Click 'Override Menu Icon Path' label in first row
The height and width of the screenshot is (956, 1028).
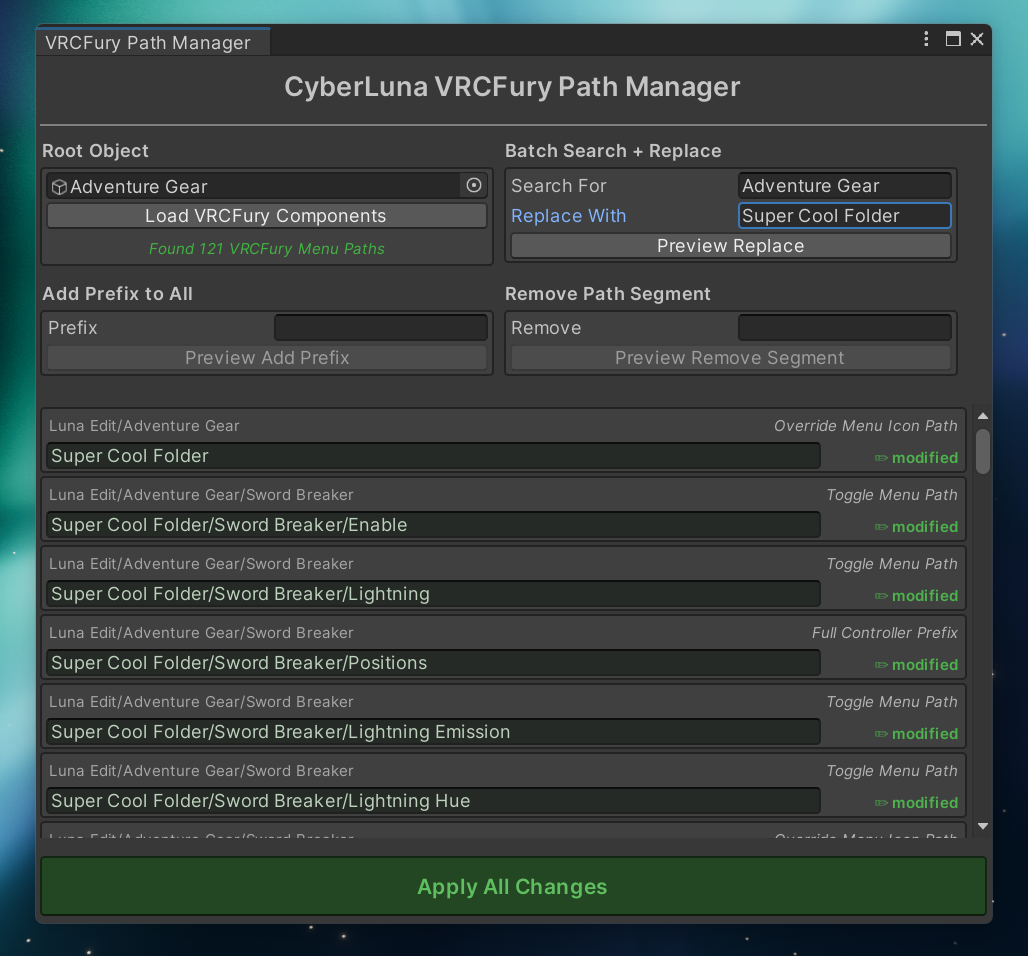click(x=865, y=426)
